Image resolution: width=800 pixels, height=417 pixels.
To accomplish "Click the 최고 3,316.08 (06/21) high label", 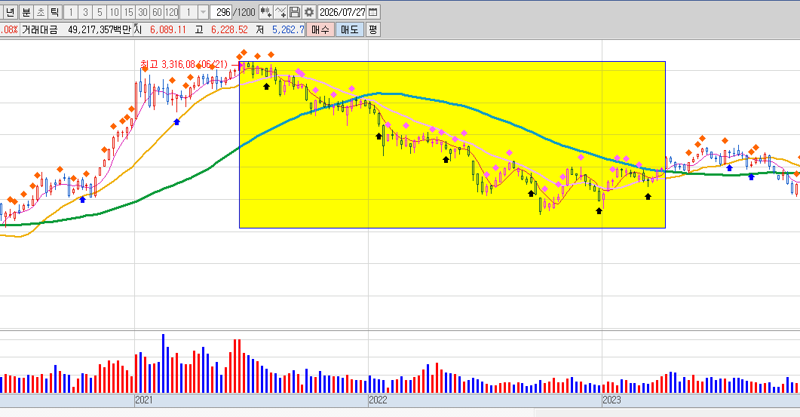I will [x=184, y=64].
